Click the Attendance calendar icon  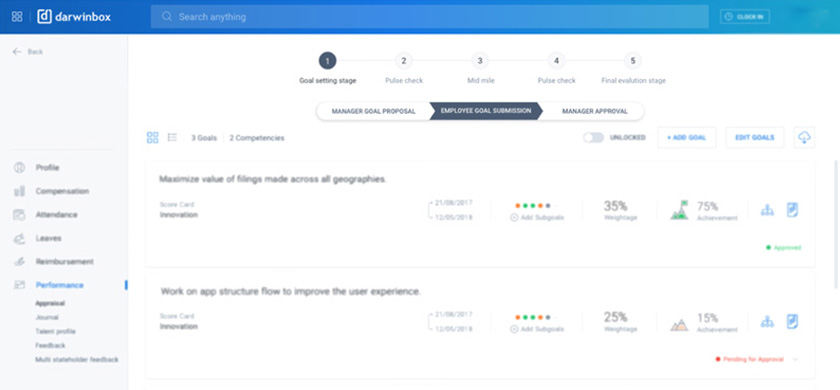(19, 215)
